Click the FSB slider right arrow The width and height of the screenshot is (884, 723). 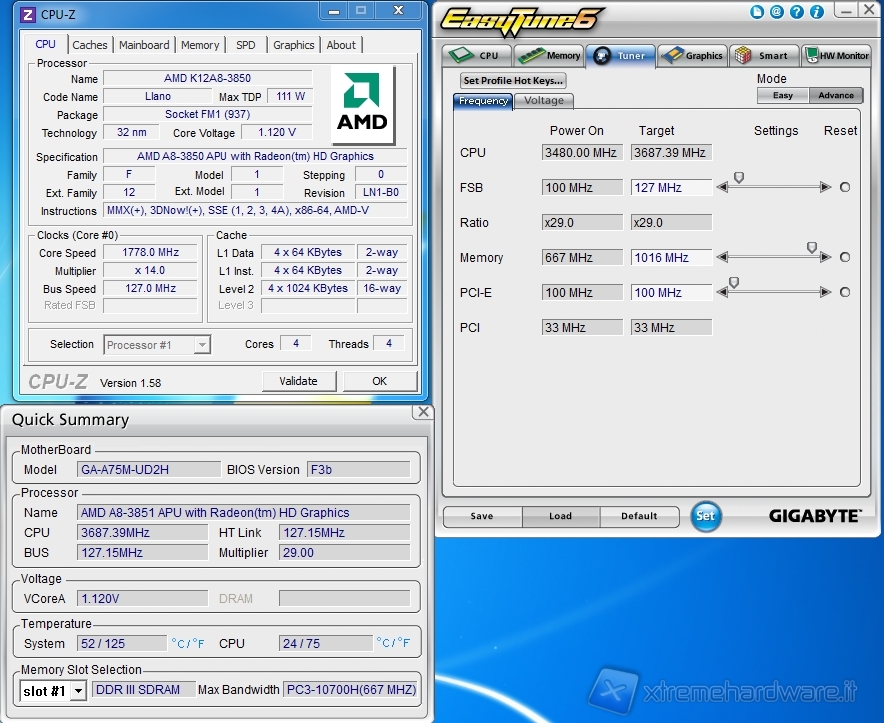825,187
